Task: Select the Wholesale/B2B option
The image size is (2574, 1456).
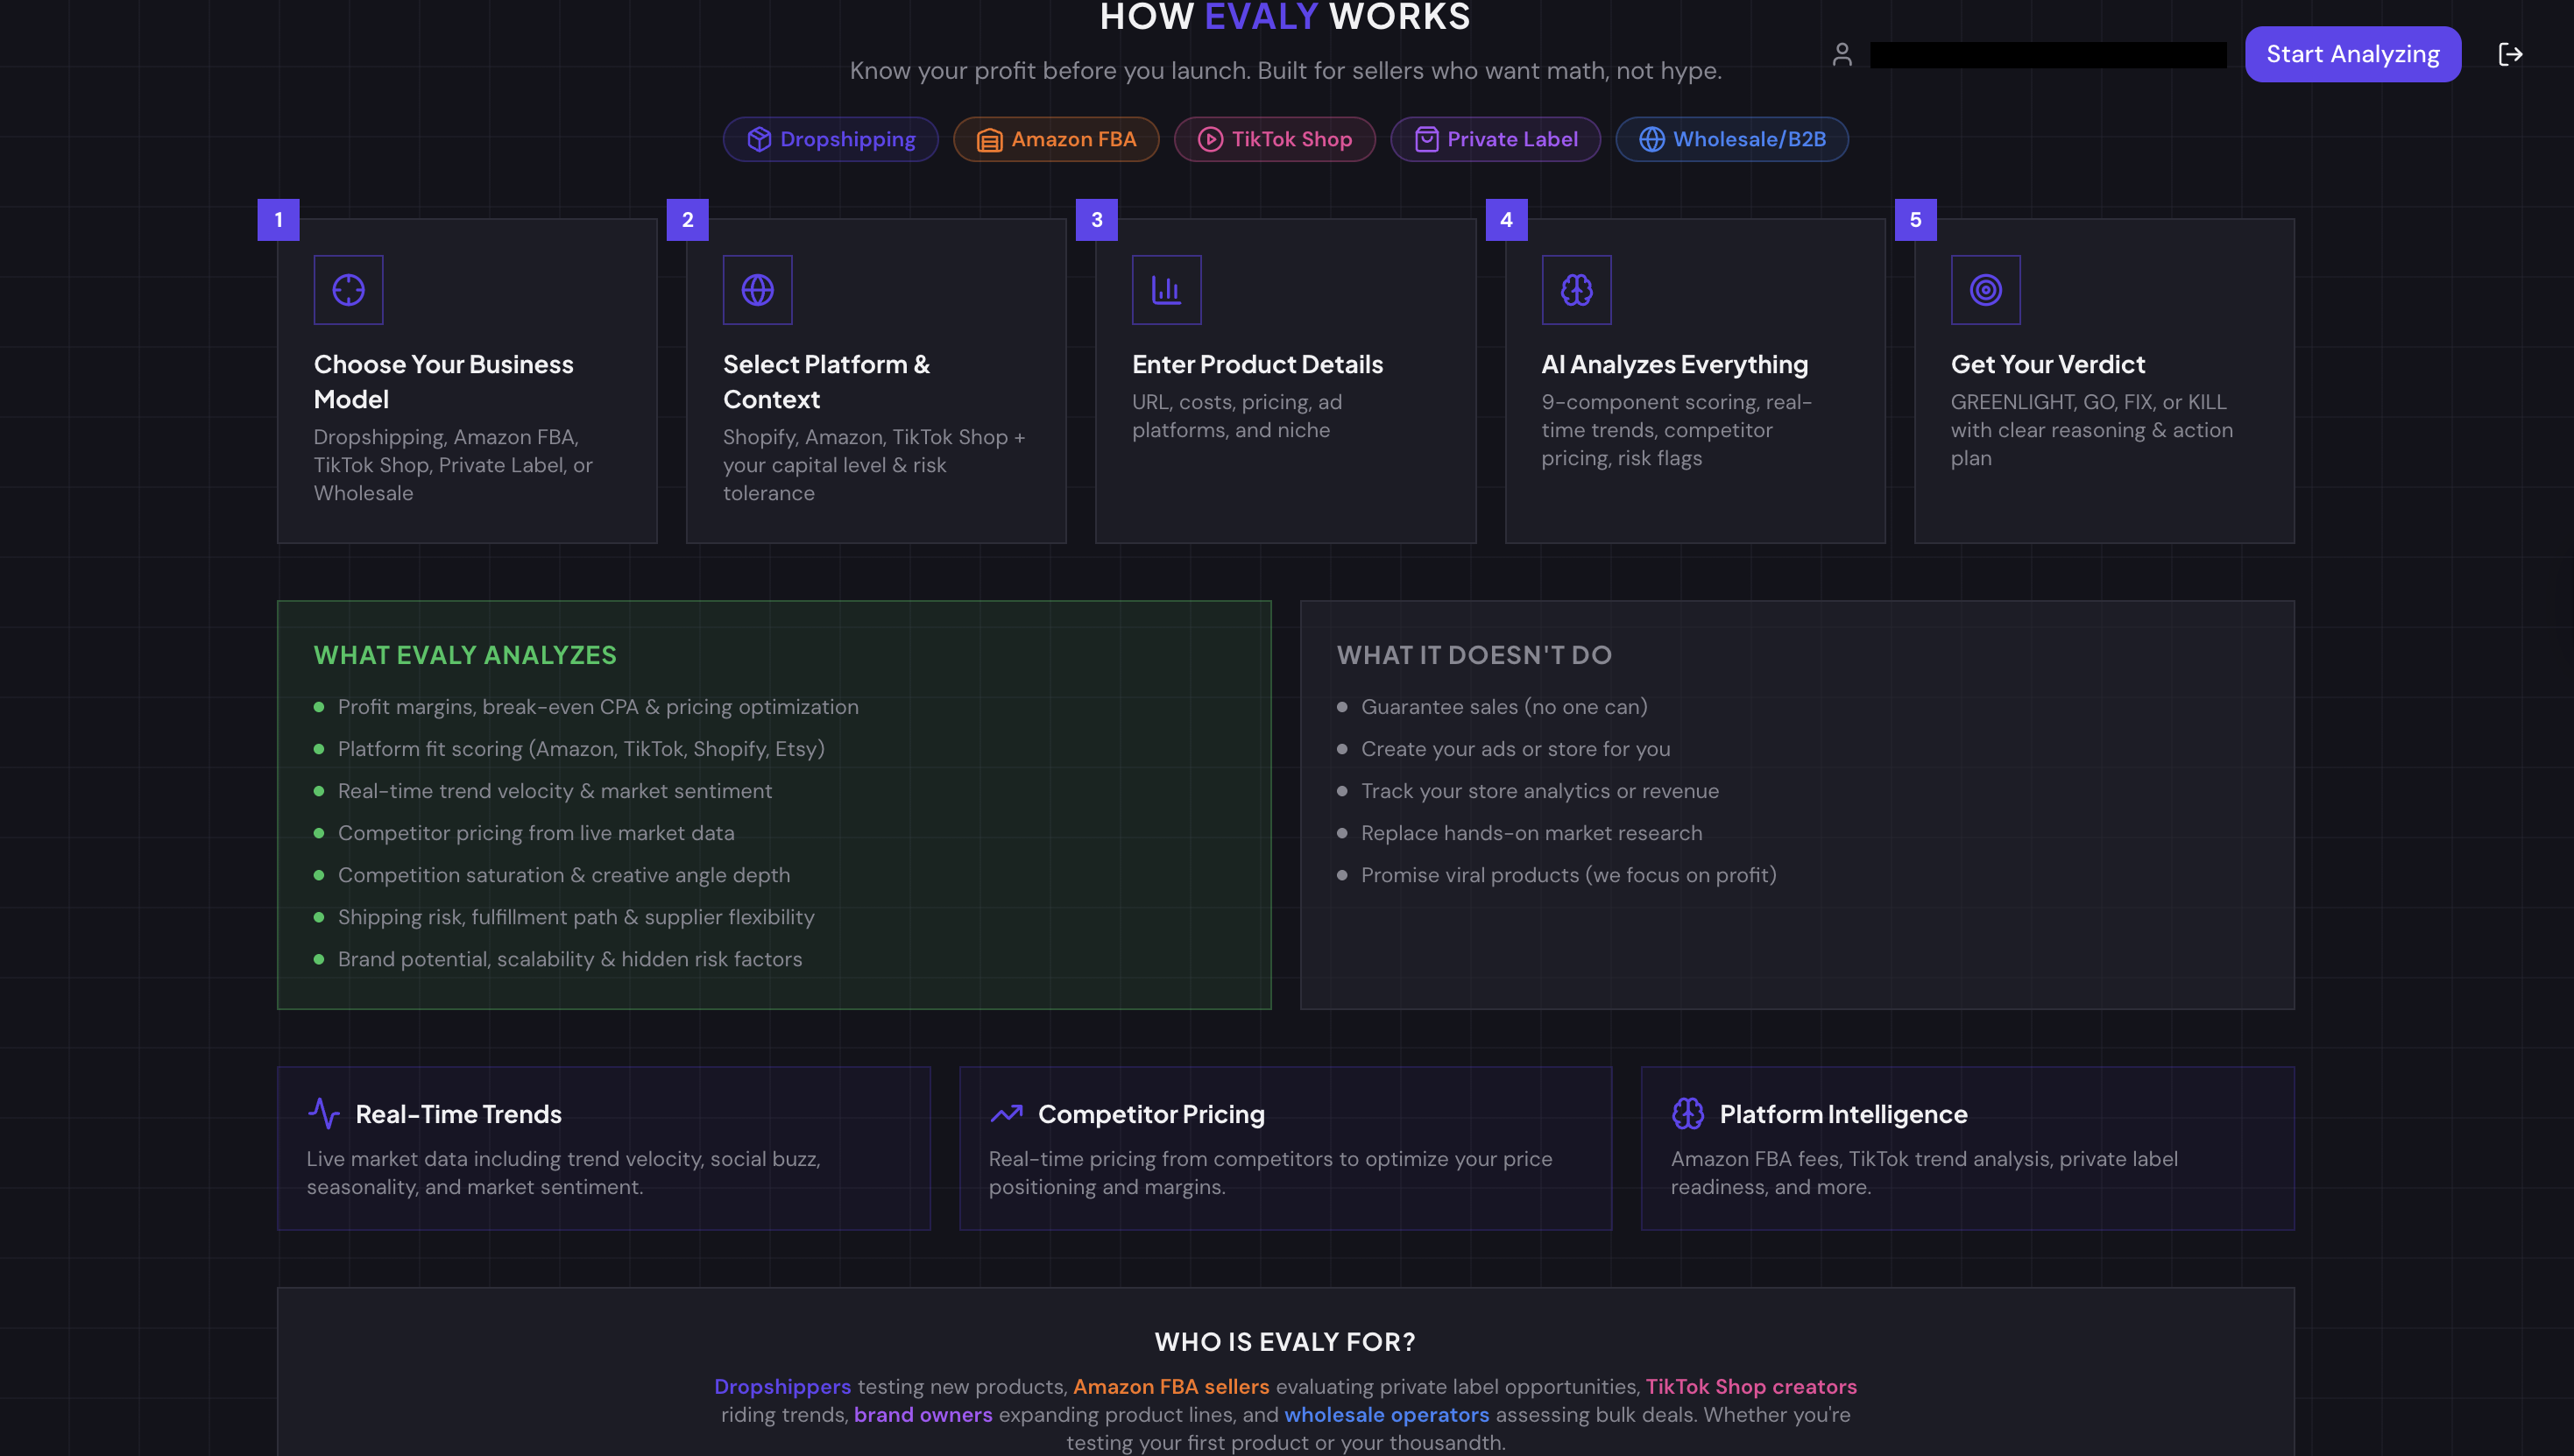Action: click(1732, 139)
